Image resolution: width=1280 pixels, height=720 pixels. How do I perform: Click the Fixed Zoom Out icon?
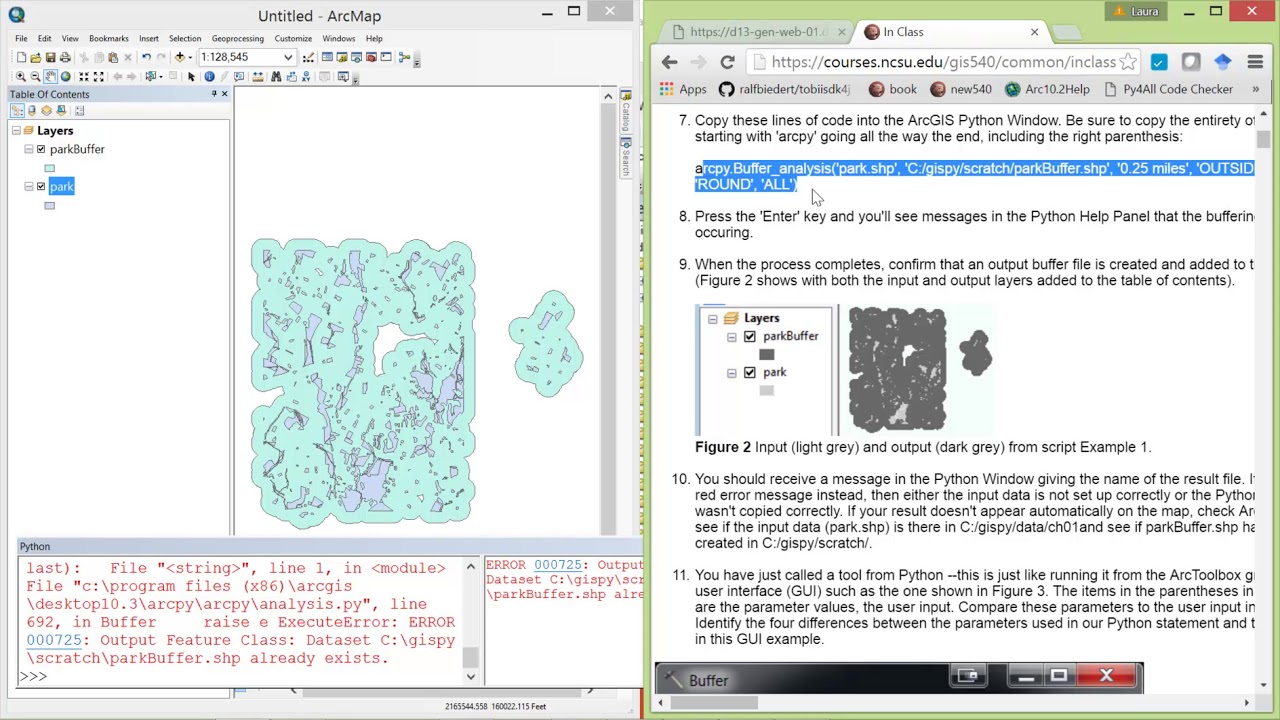[98, 77]
